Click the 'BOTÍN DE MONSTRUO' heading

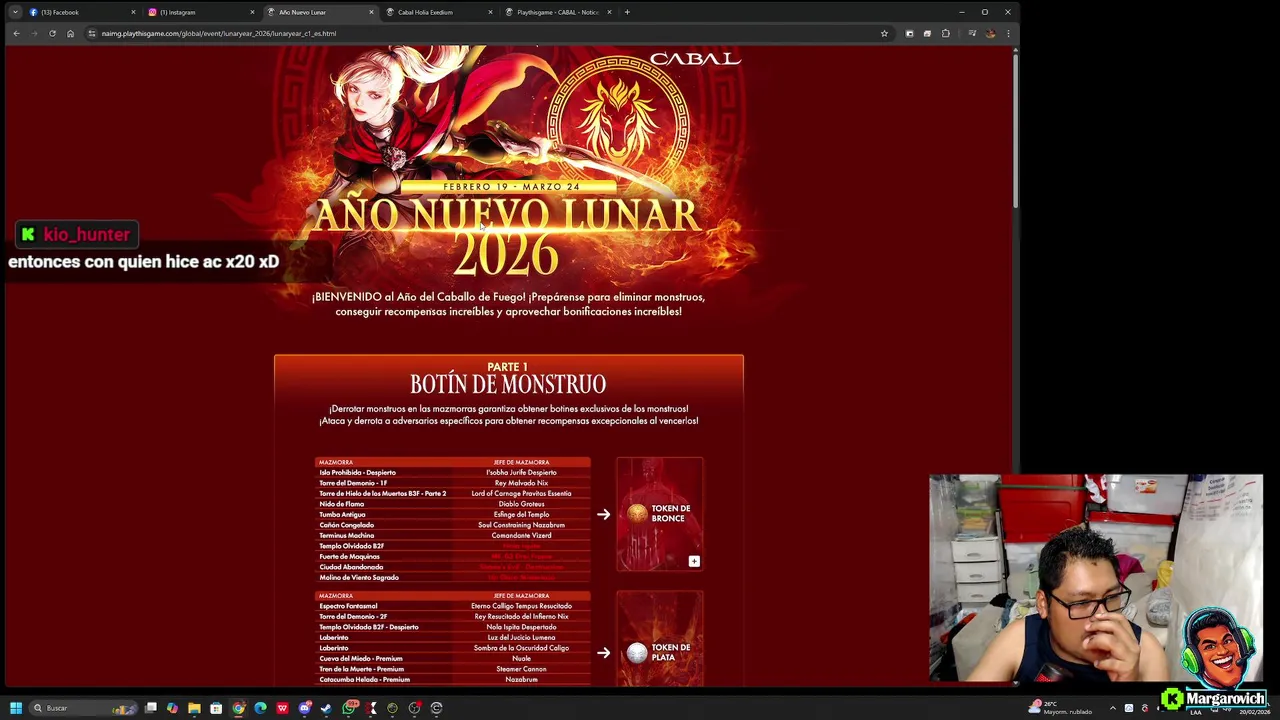coord(508,384)
